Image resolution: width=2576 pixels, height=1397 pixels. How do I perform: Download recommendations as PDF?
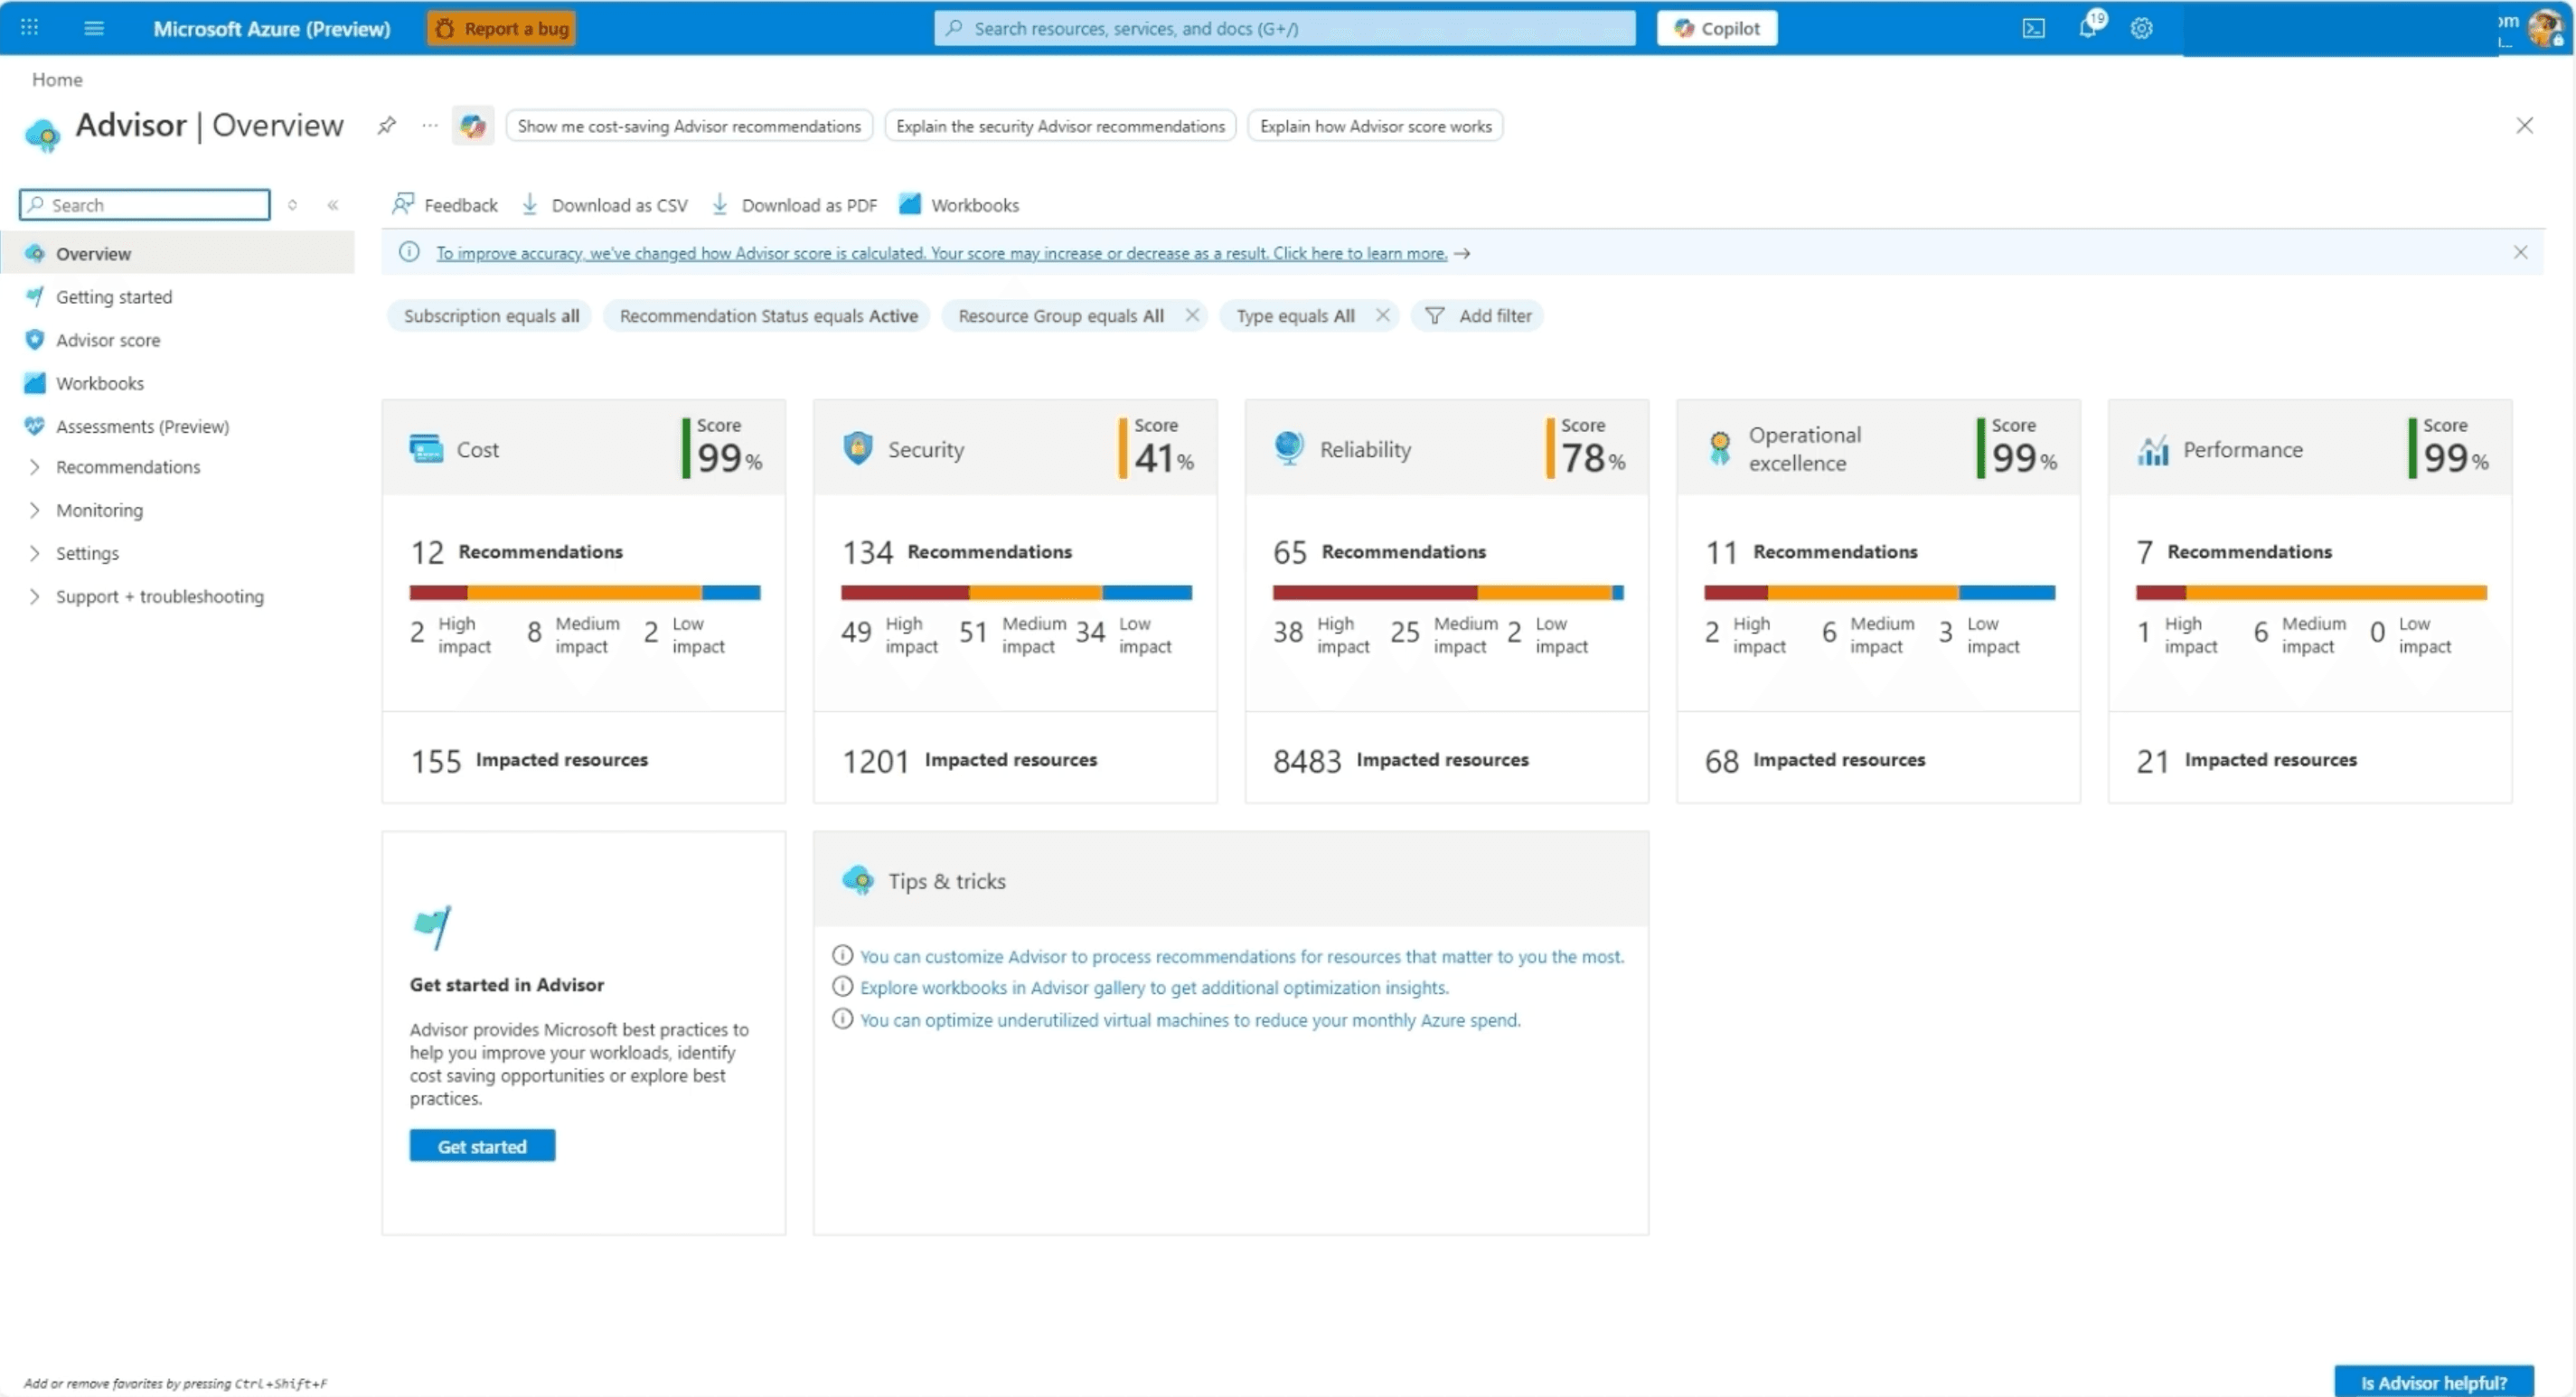coord(795,205)
